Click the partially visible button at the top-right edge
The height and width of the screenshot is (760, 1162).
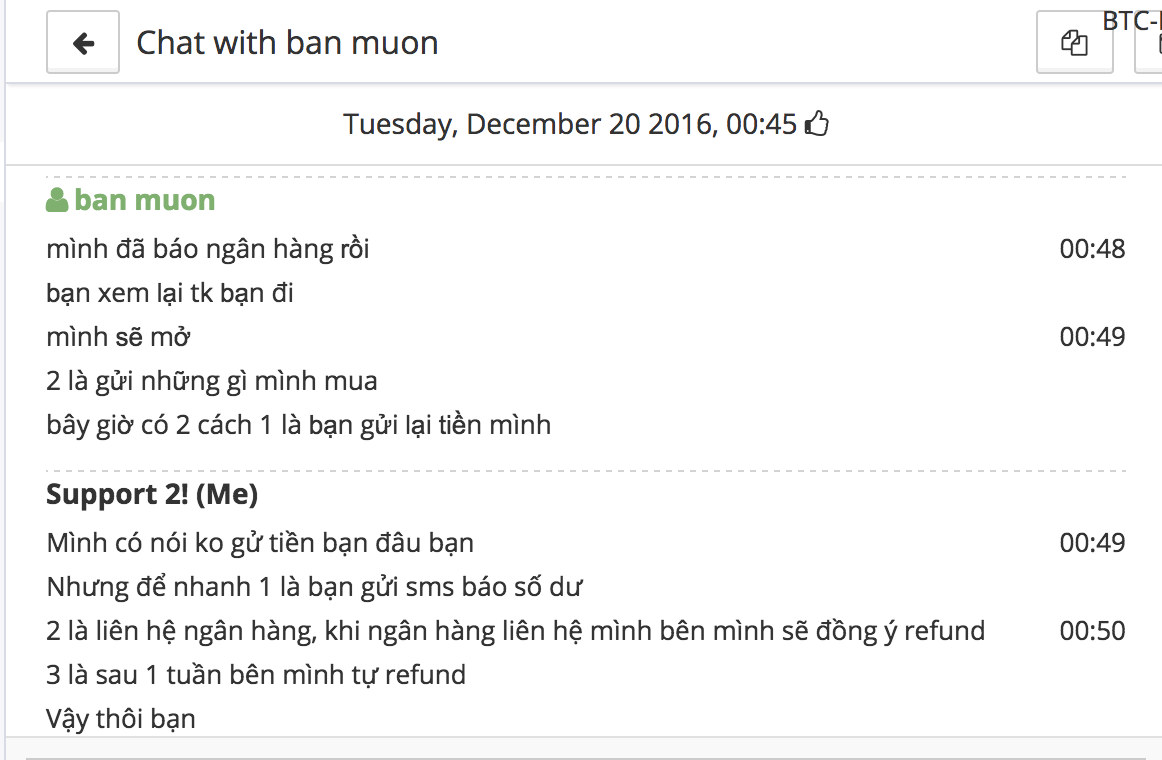tap(1149, 45)
